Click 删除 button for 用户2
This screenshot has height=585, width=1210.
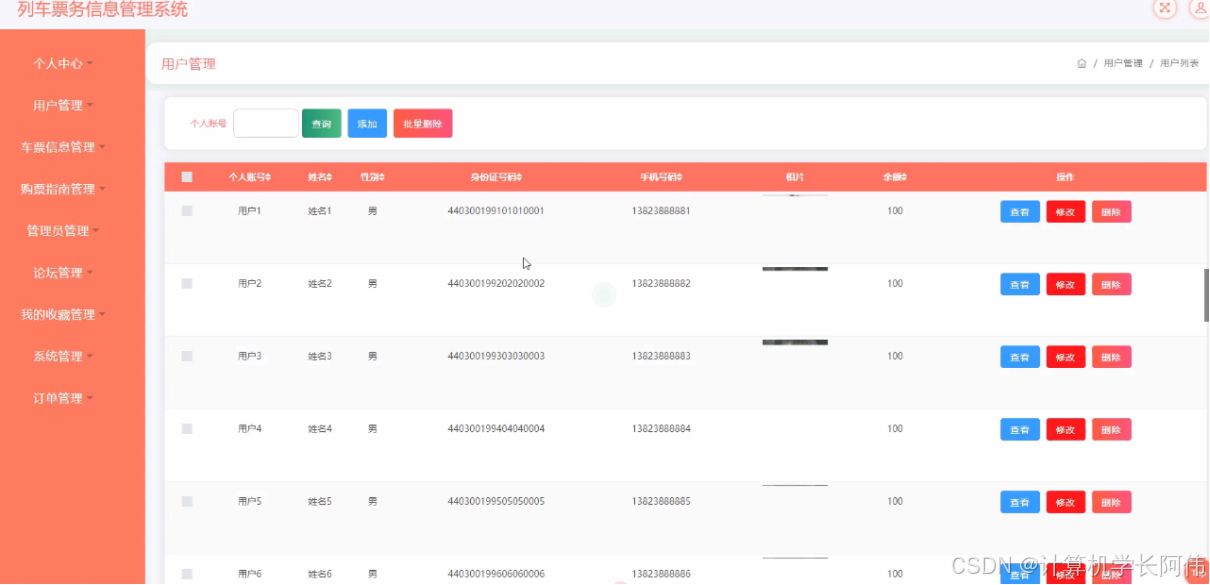tap(1112, 284)
